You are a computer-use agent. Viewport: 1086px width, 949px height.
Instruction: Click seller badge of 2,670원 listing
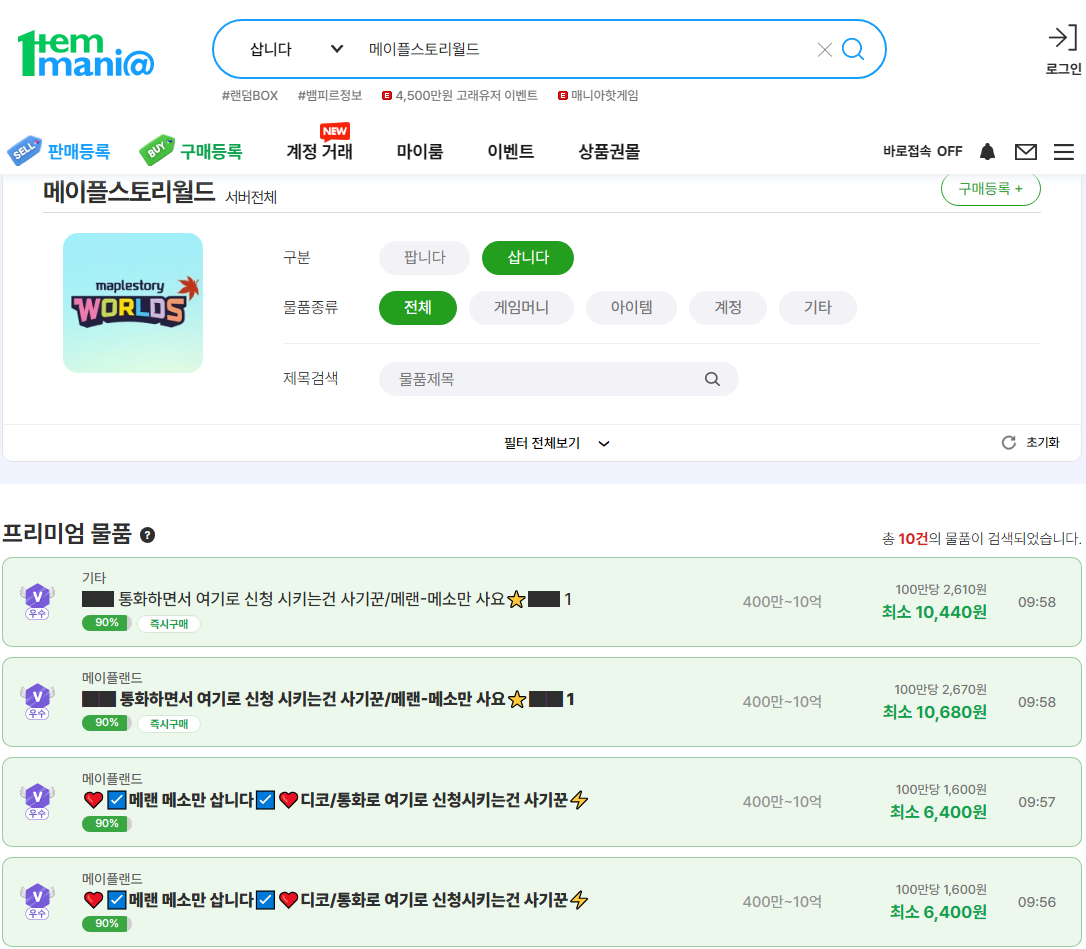tap(37, 702)
